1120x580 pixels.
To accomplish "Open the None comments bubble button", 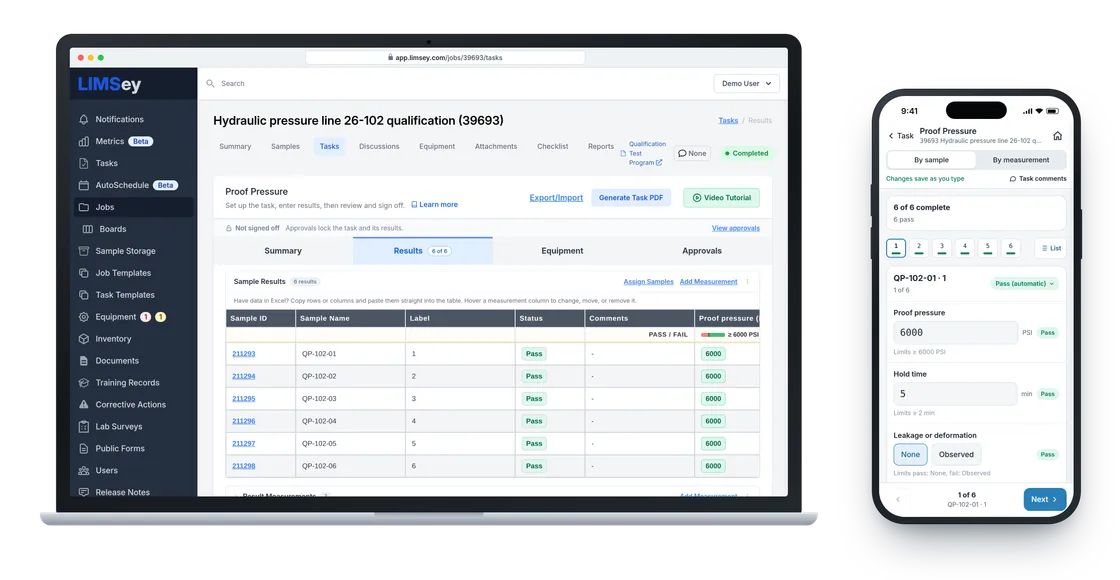I will pyautogui.click(x=692, y=154).
